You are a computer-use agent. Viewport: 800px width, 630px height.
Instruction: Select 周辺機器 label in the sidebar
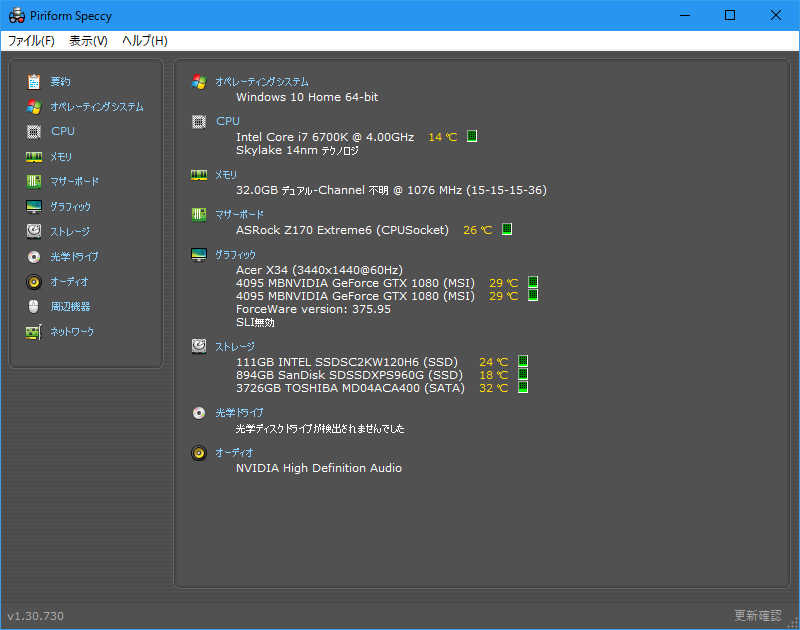pos(70,307)
